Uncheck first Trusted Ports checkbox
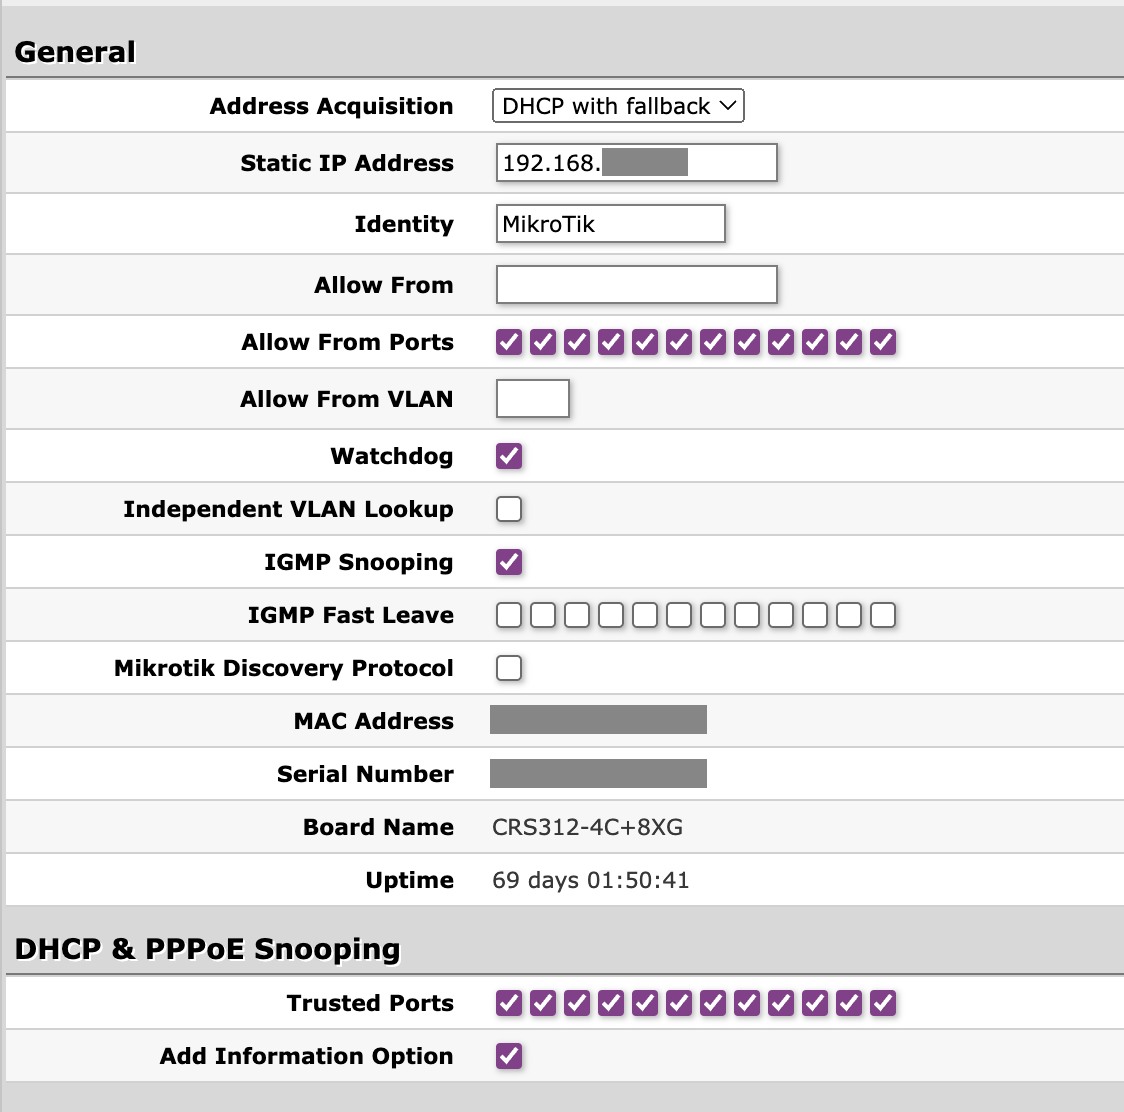1124x1112 pixels. 509,1003
